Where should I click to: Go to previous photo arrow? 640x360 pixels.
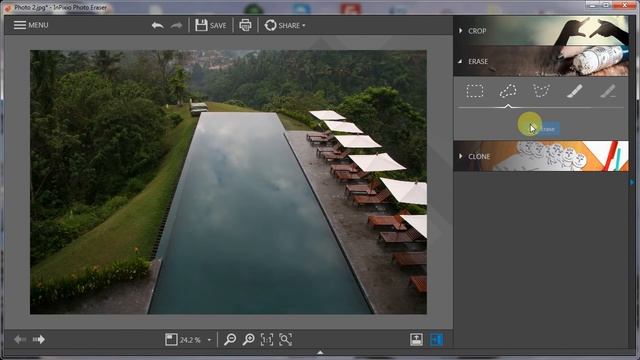20,339
